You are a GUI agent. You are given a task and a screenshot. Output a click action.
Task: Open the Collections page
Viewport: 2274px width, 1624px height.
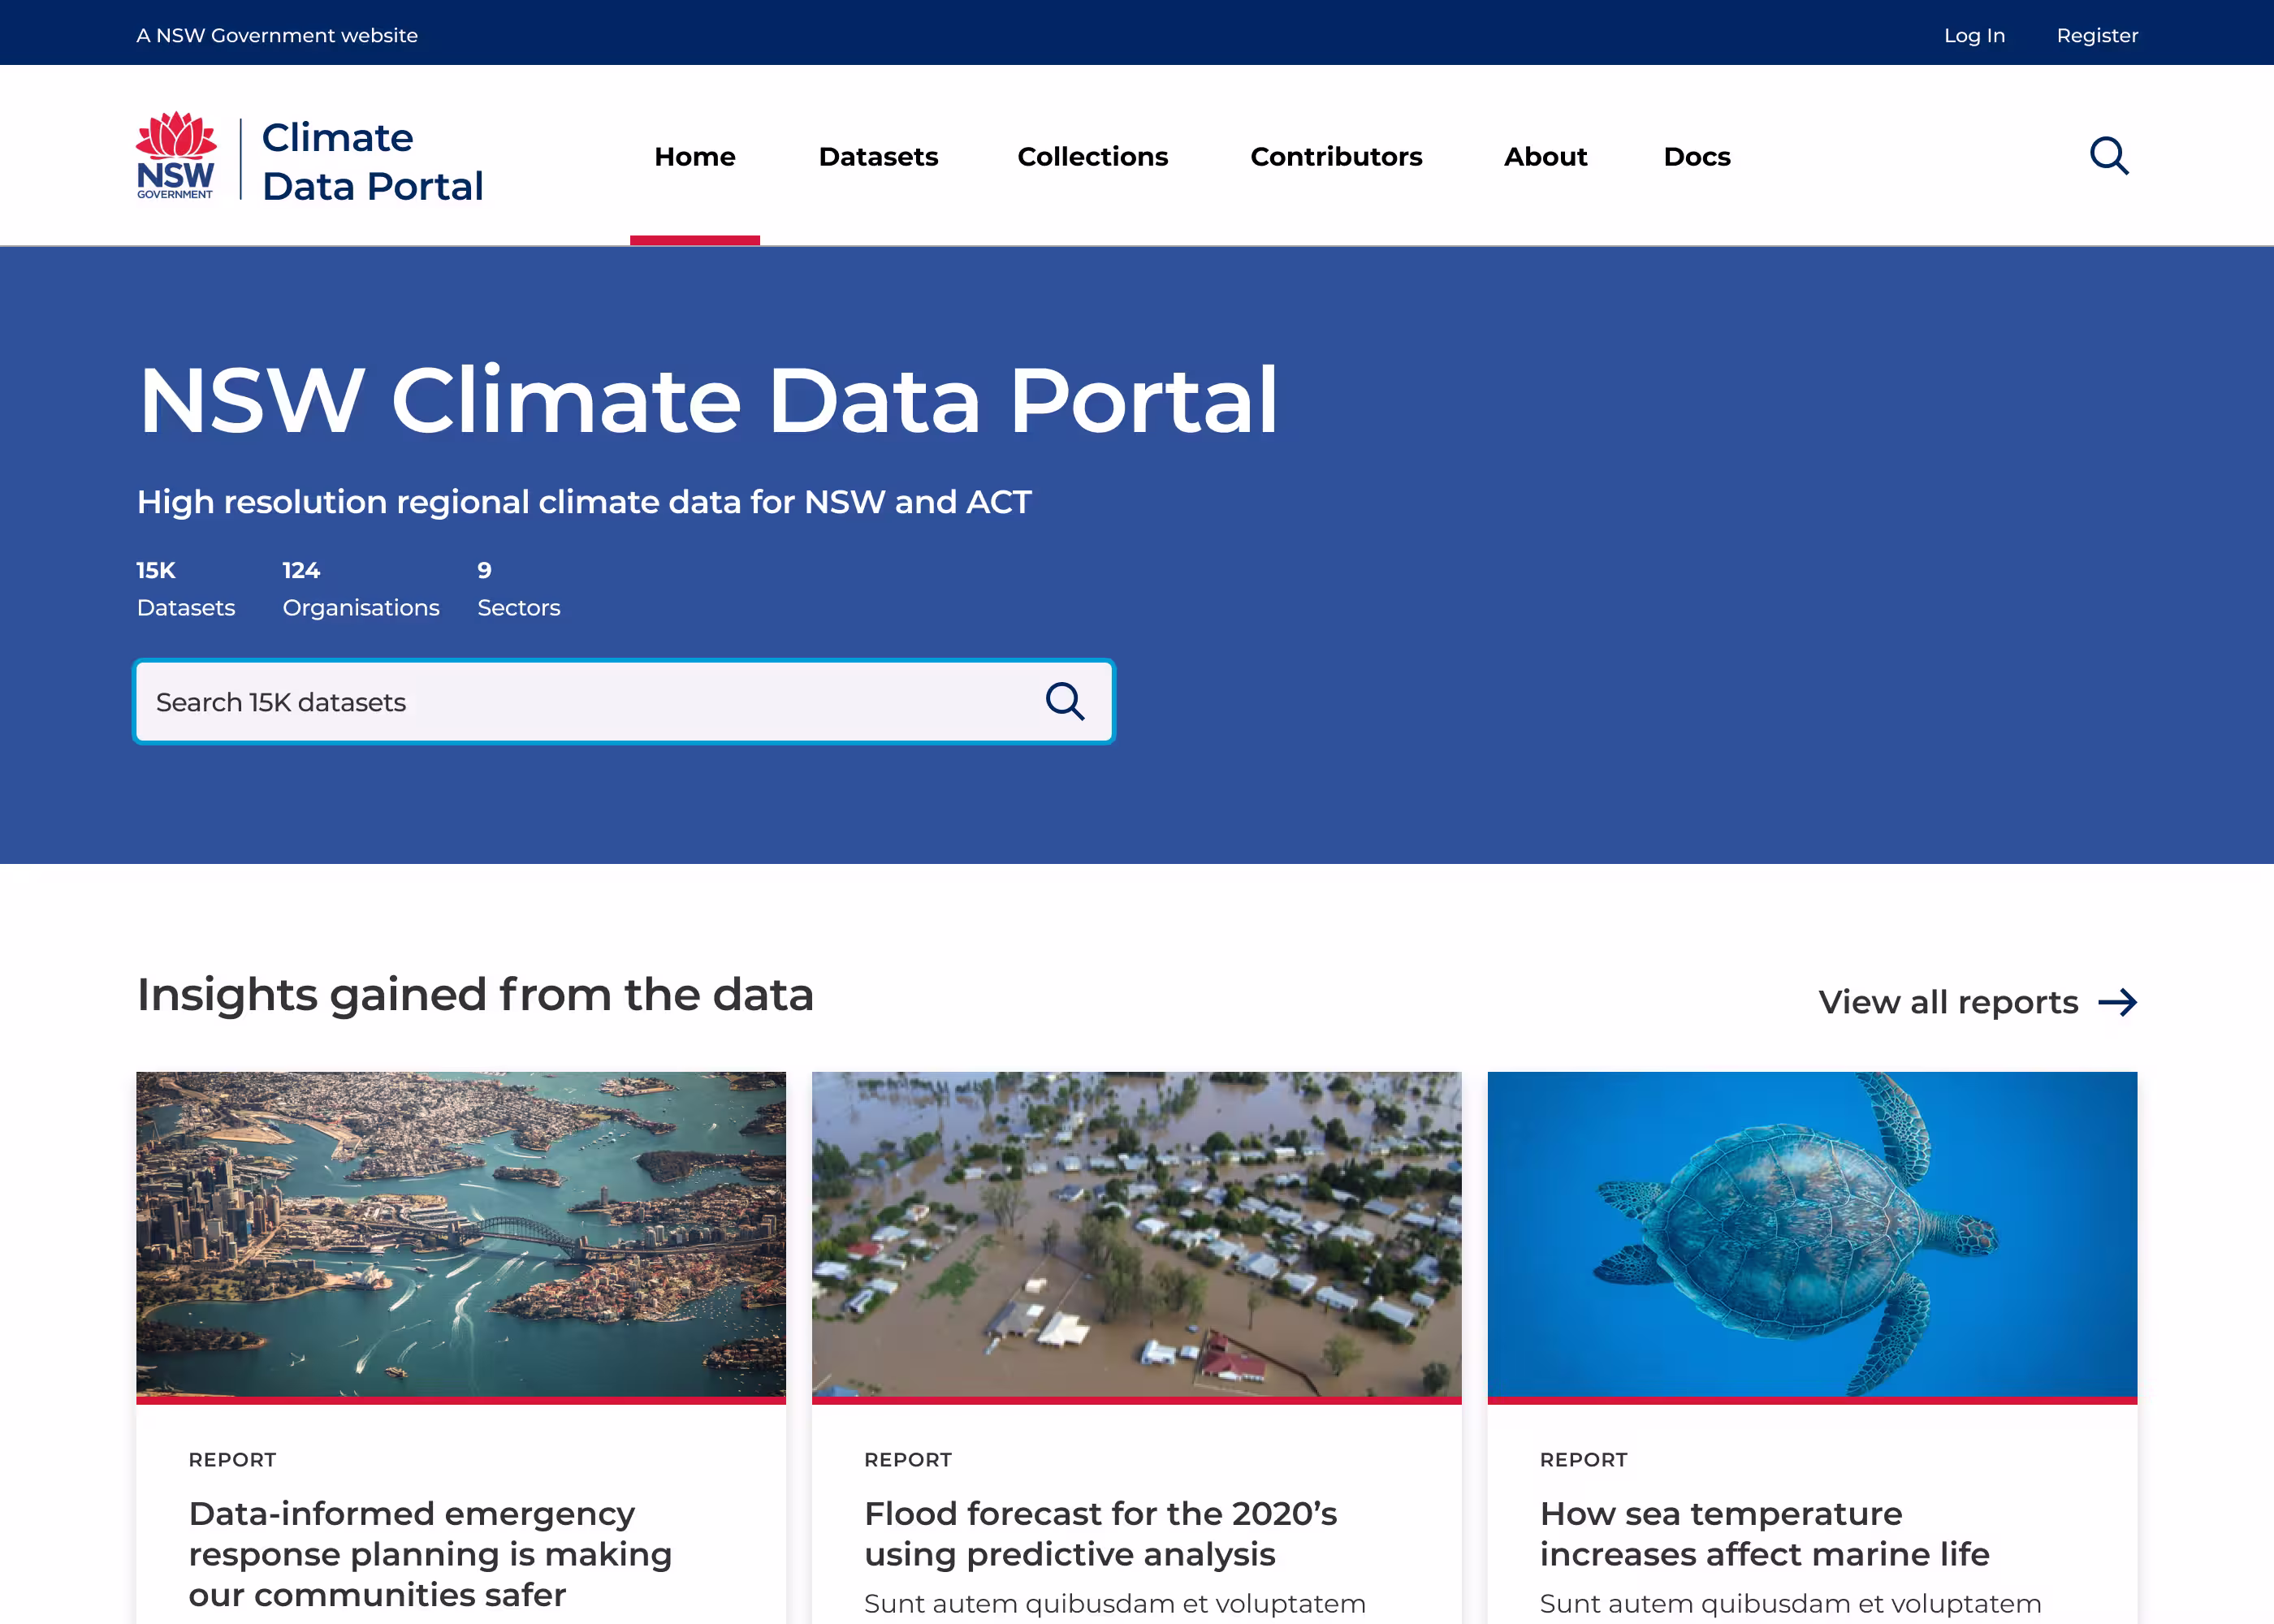click(x=1093, y=156)
